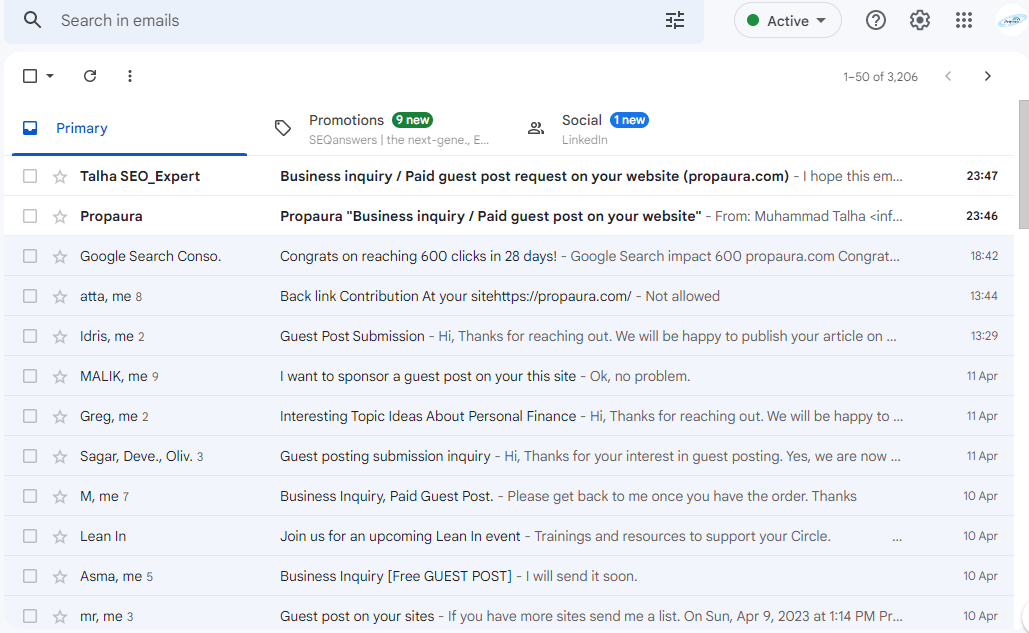Open Gmail Settings gear
1029x633 pixels.
[919, 20]
